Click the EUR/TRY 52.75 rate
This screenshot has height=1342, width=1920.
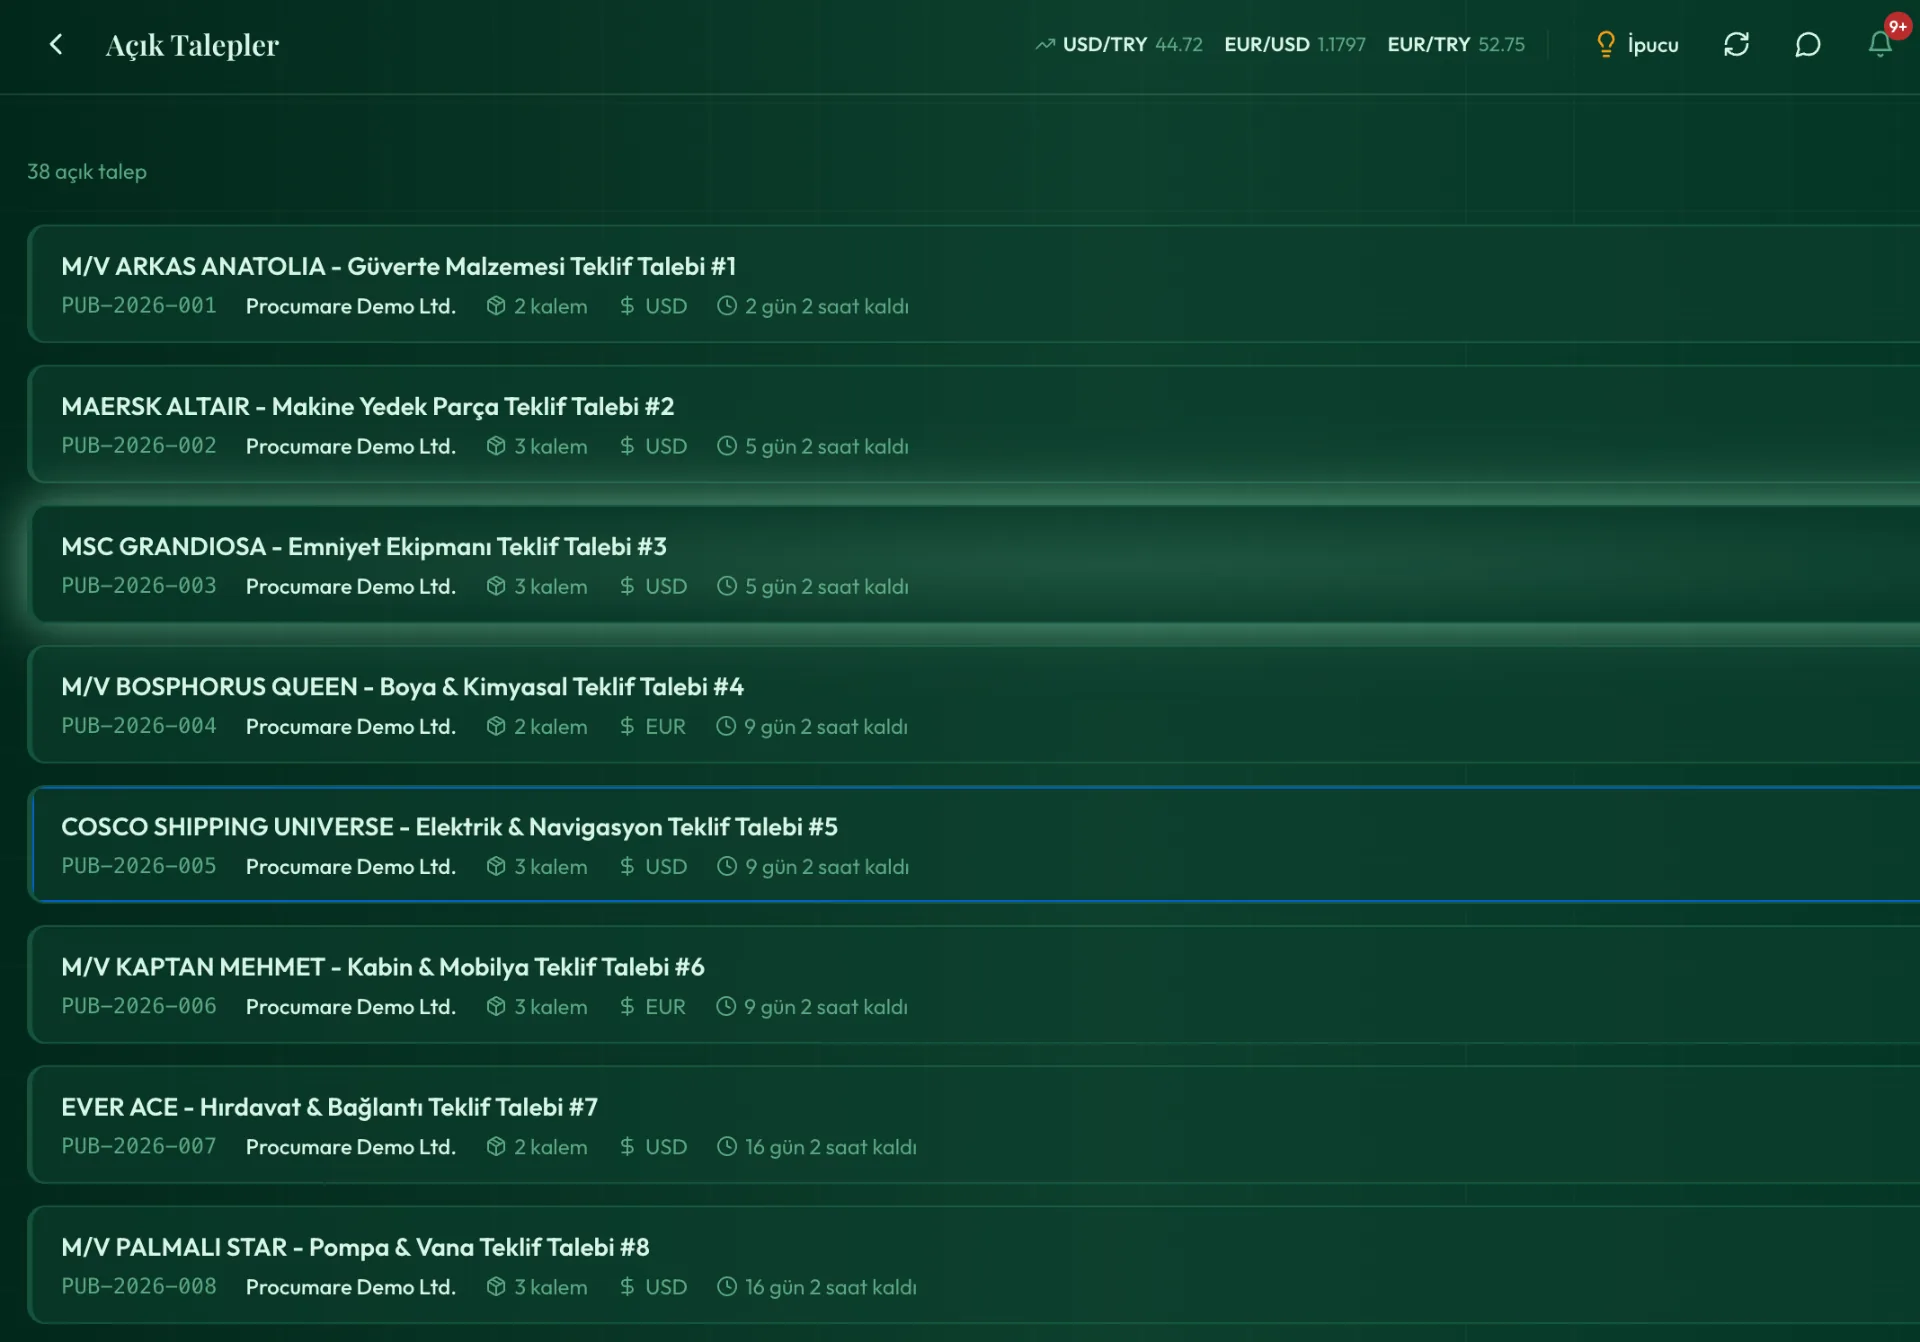click(1456, 44)
